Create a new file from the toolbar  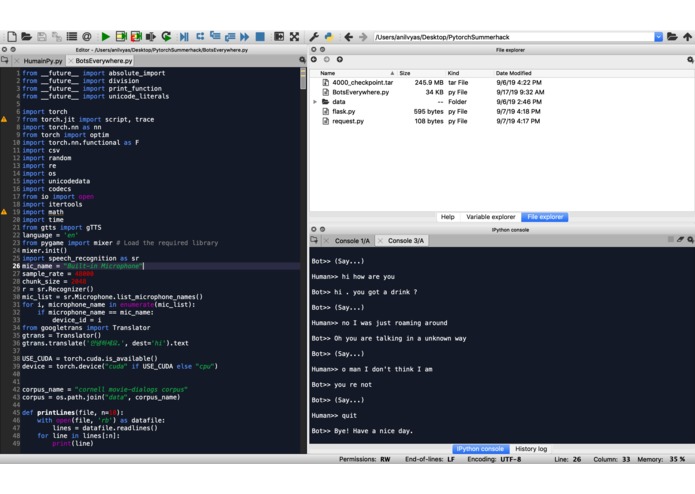pyautogui.click(x=12, y=37)
